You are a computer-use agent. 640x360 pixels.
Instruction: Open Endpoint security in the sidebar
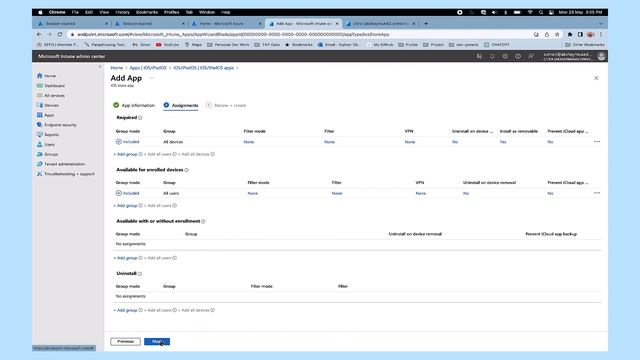(56, 125)
